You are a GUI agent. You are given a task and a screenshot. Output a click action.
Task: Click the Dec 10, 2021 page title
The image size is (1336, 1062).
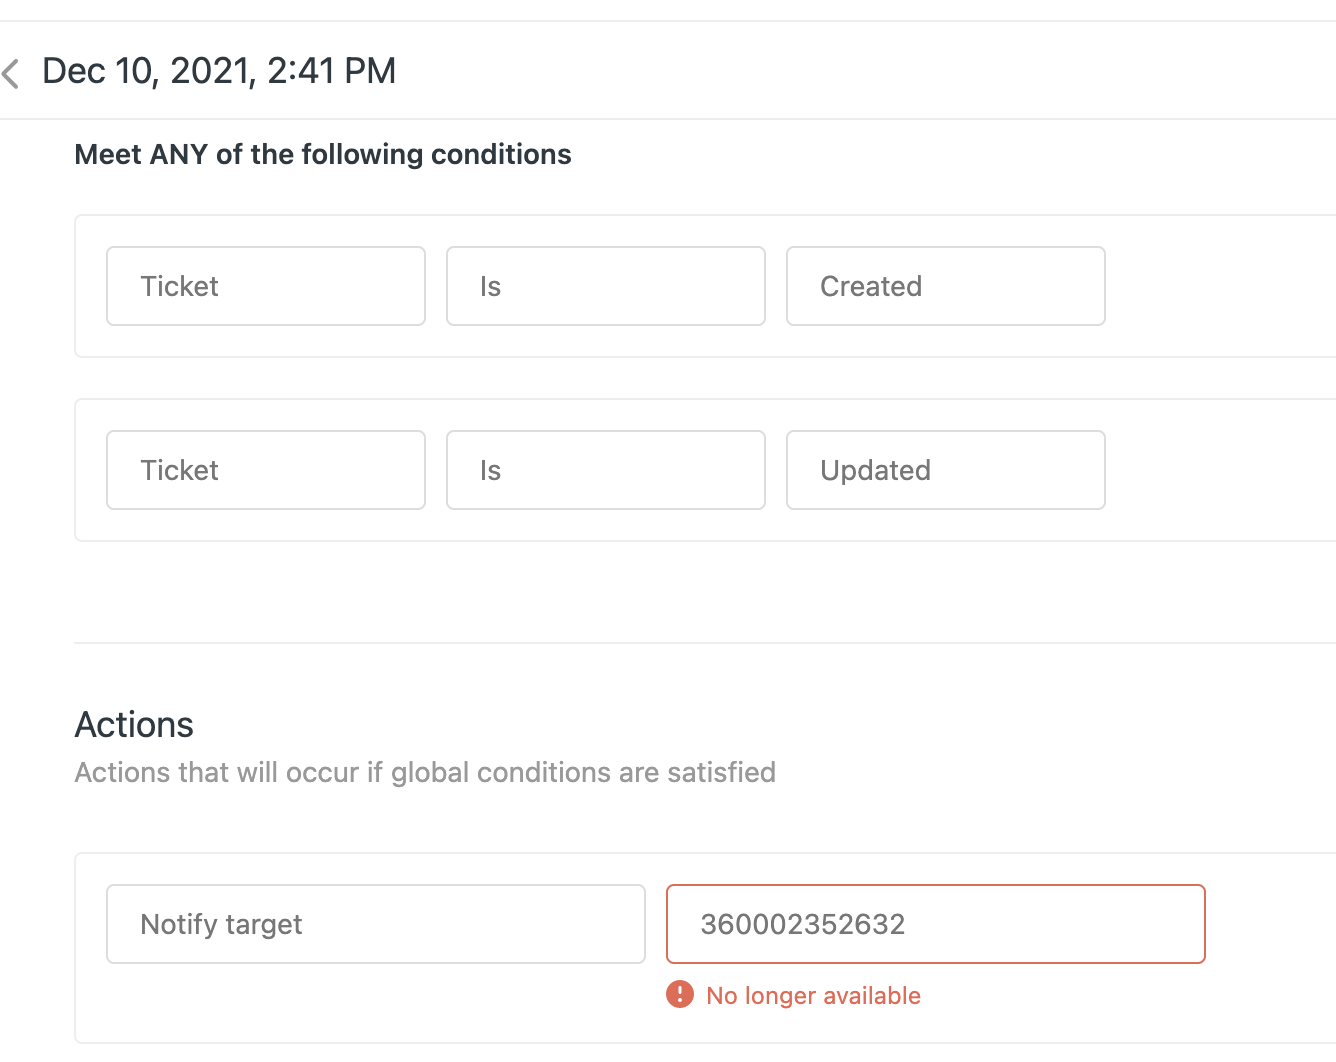[219, 71]
